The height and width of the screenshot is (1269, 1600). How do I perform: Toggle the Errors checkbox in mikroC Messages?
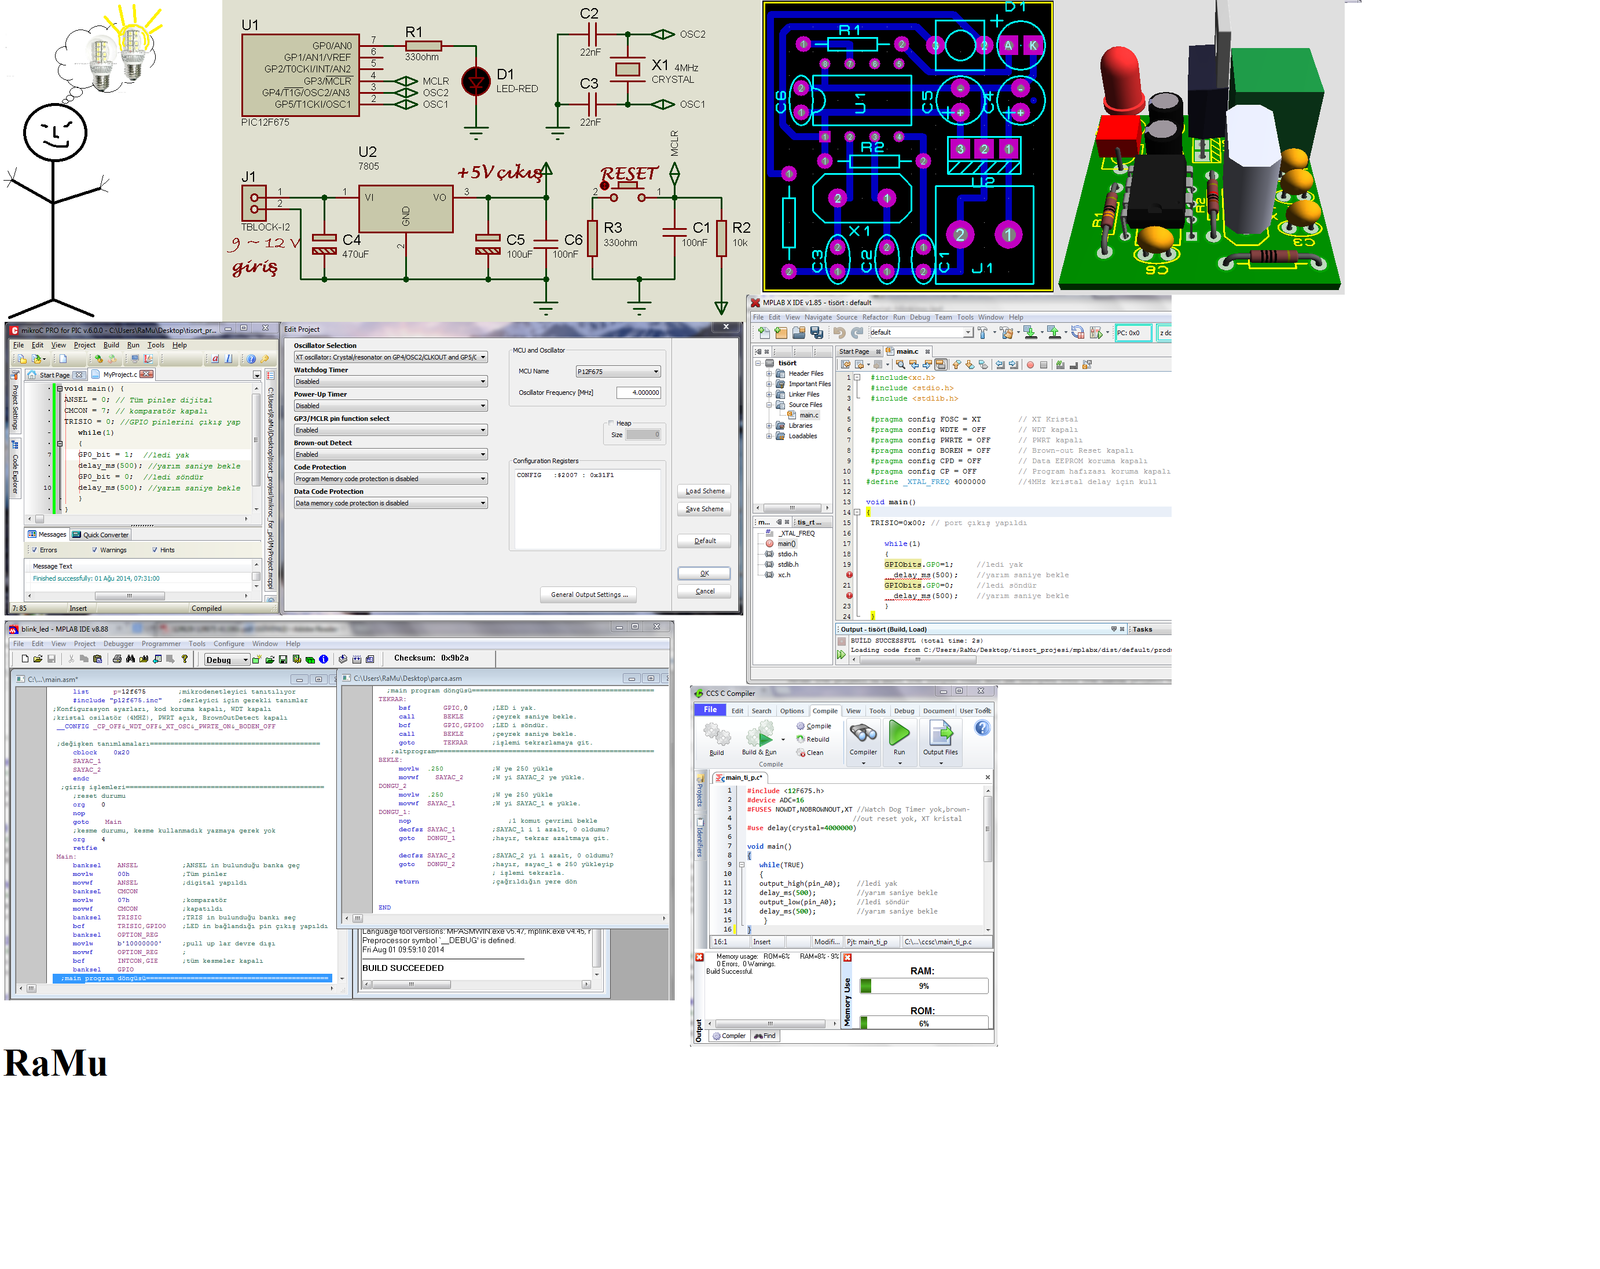(x=34, y=550)
